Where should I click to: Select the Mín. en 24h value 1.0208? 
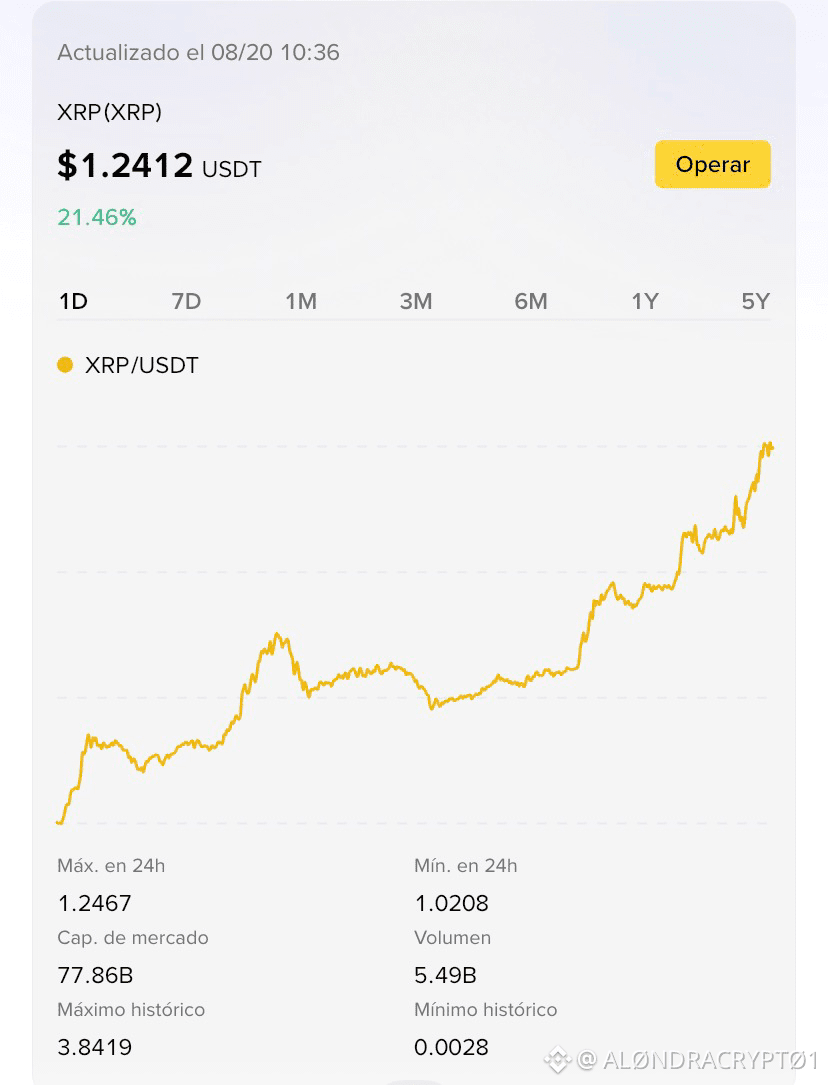(451, 903)
